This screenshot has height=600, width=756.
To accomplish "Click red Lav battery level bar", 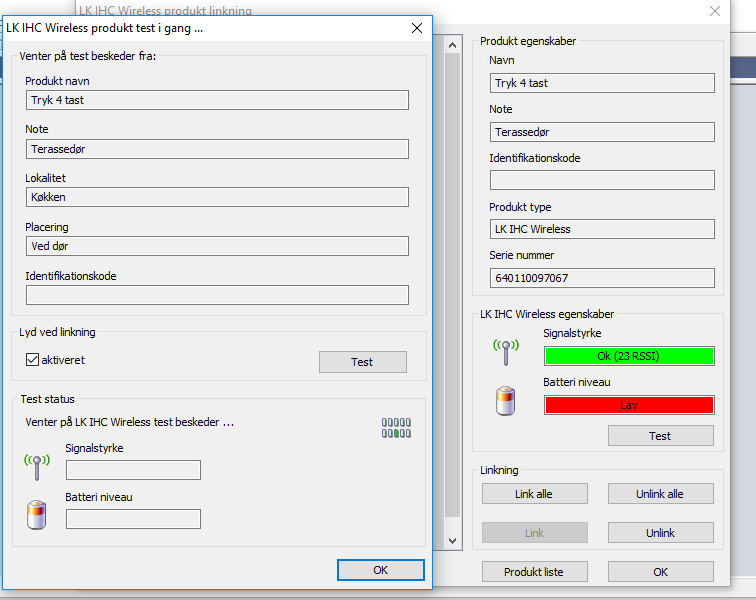I will 629,405.
